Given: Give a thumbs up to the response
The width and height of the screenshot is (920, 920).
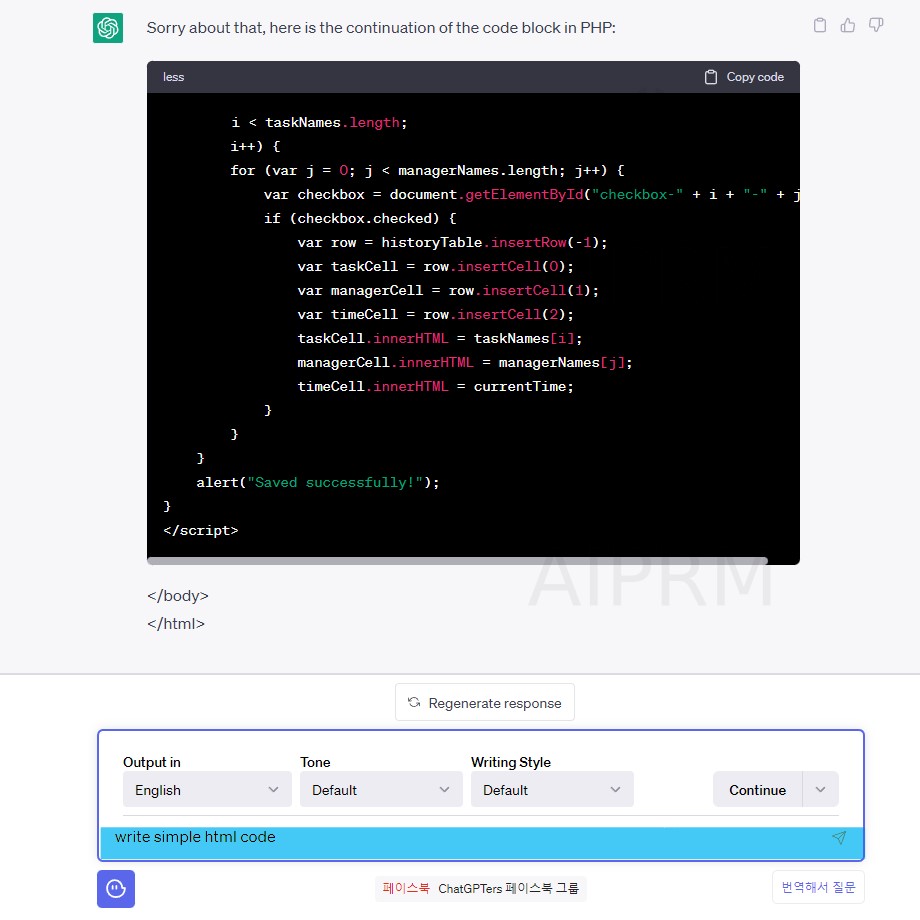Looking at the screenshot, I should (847, 25).
